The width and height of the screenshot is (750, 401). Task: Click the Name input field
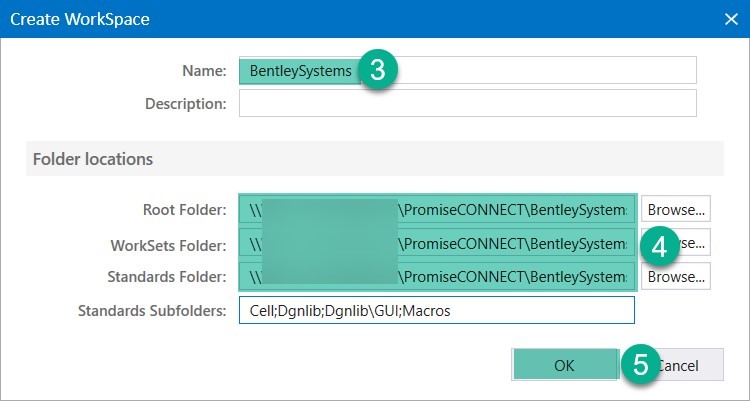click(x=467, y=70)
